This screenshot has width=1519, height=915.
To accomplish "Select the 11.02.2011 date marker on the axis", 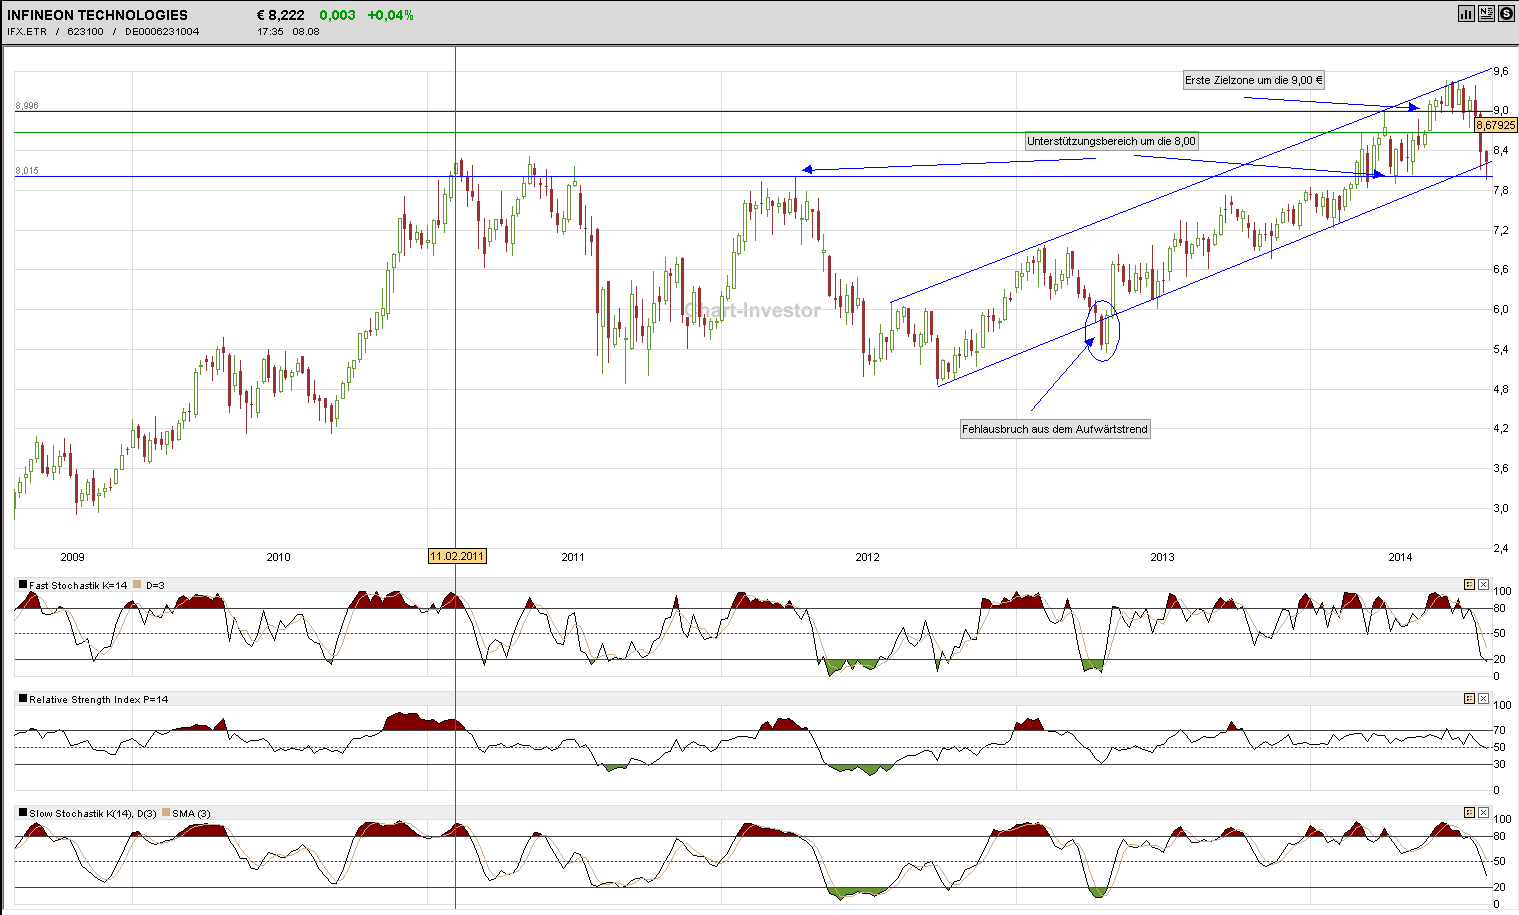I will pyautogui.click(x=456, y=556).
